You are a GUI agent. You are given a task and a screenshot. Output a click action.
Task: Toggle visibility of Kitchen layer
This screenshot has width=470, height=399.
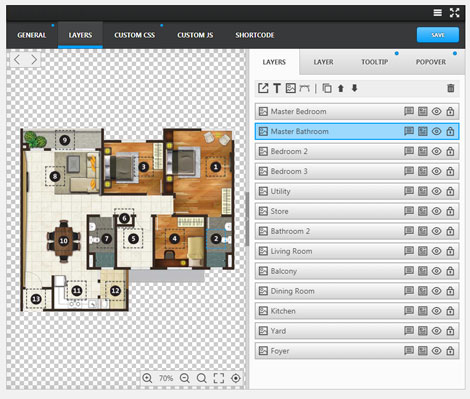[436, 311]
